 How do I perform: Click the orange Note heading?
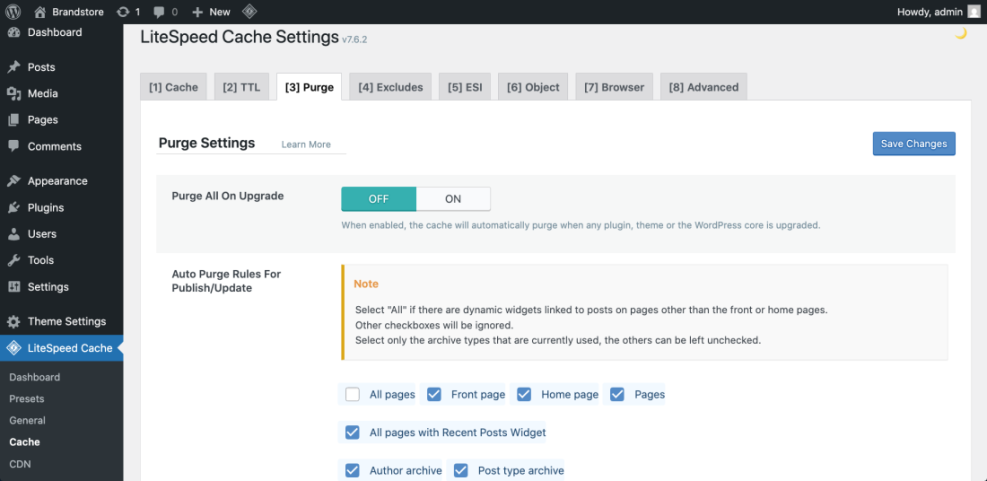pos(366,284)
